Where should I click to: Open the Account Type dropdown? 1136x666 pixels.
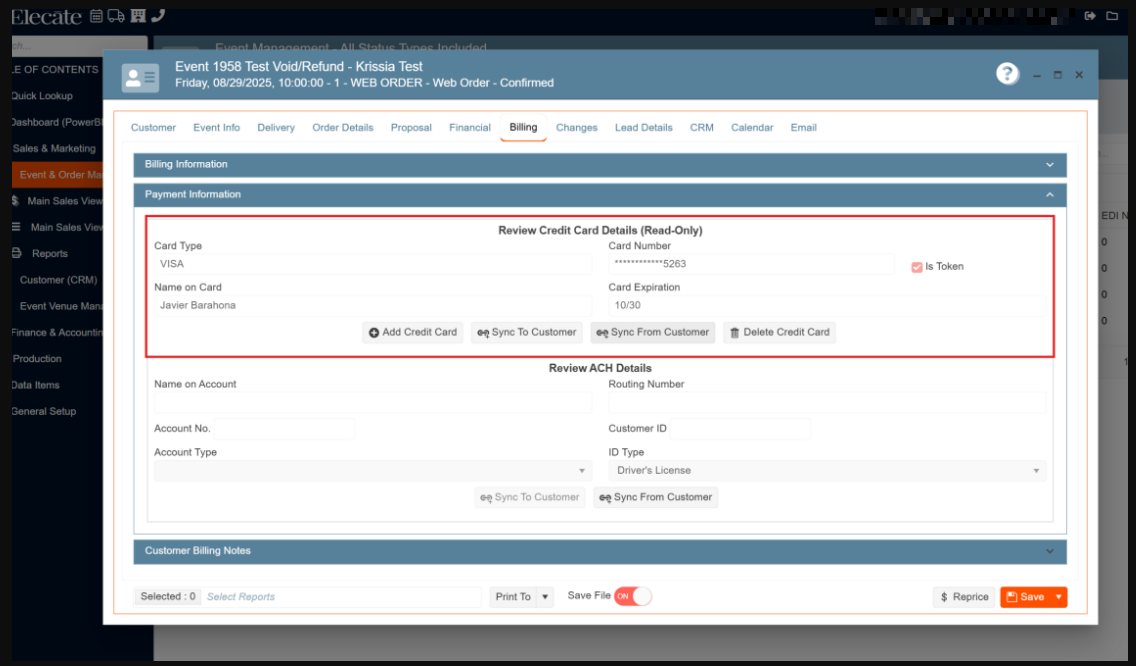(x=372, y=471)
